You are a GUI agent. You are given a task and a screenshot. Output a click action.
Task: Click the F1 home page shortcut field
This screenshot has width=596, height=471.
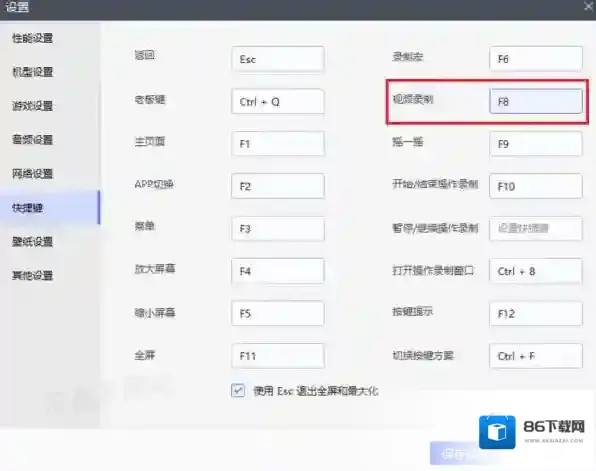coord(278,144)
